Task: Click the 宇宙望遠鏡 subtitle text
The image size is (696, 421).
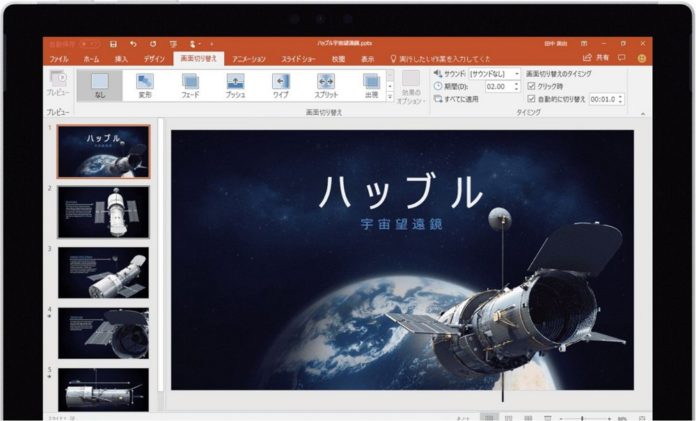Action: tap(402, 224)
